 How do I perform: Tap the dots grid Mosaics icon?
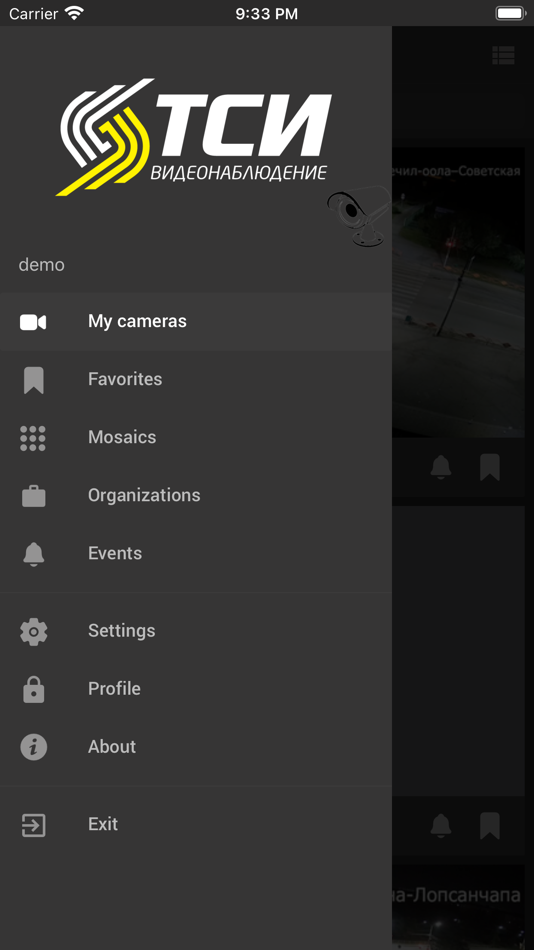pyautogui.click(x=33, y=438)
